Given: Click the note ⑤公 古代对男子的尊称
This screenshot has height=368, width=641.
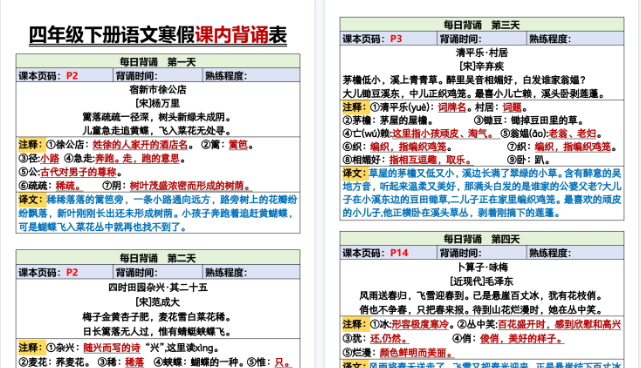Looking at the screenshot, I should pos(69,172).
